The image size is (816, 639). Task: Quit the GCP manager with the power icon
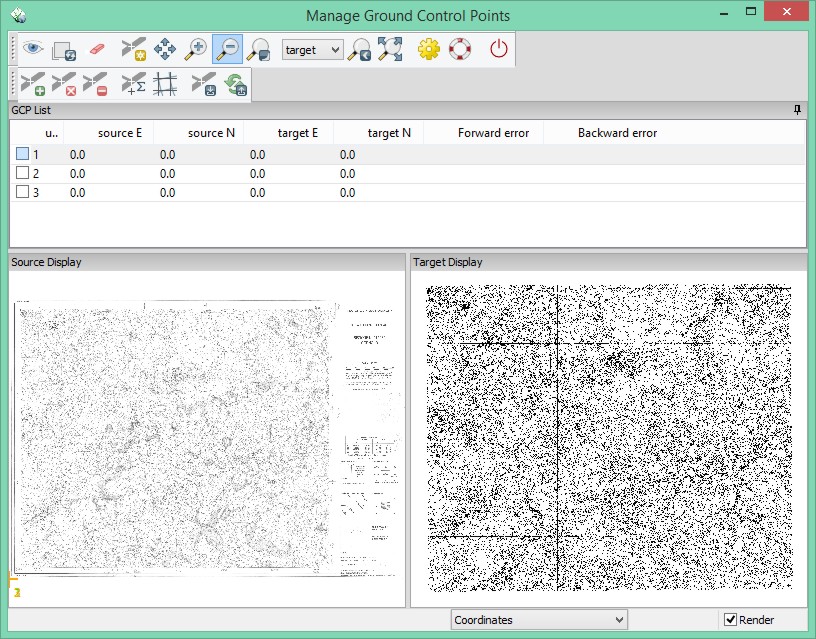(499, 49)
